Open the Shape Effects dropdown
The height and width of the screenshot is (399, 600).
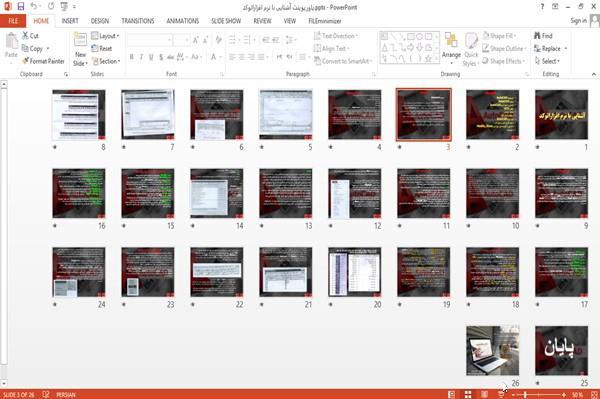click(504, 61)
